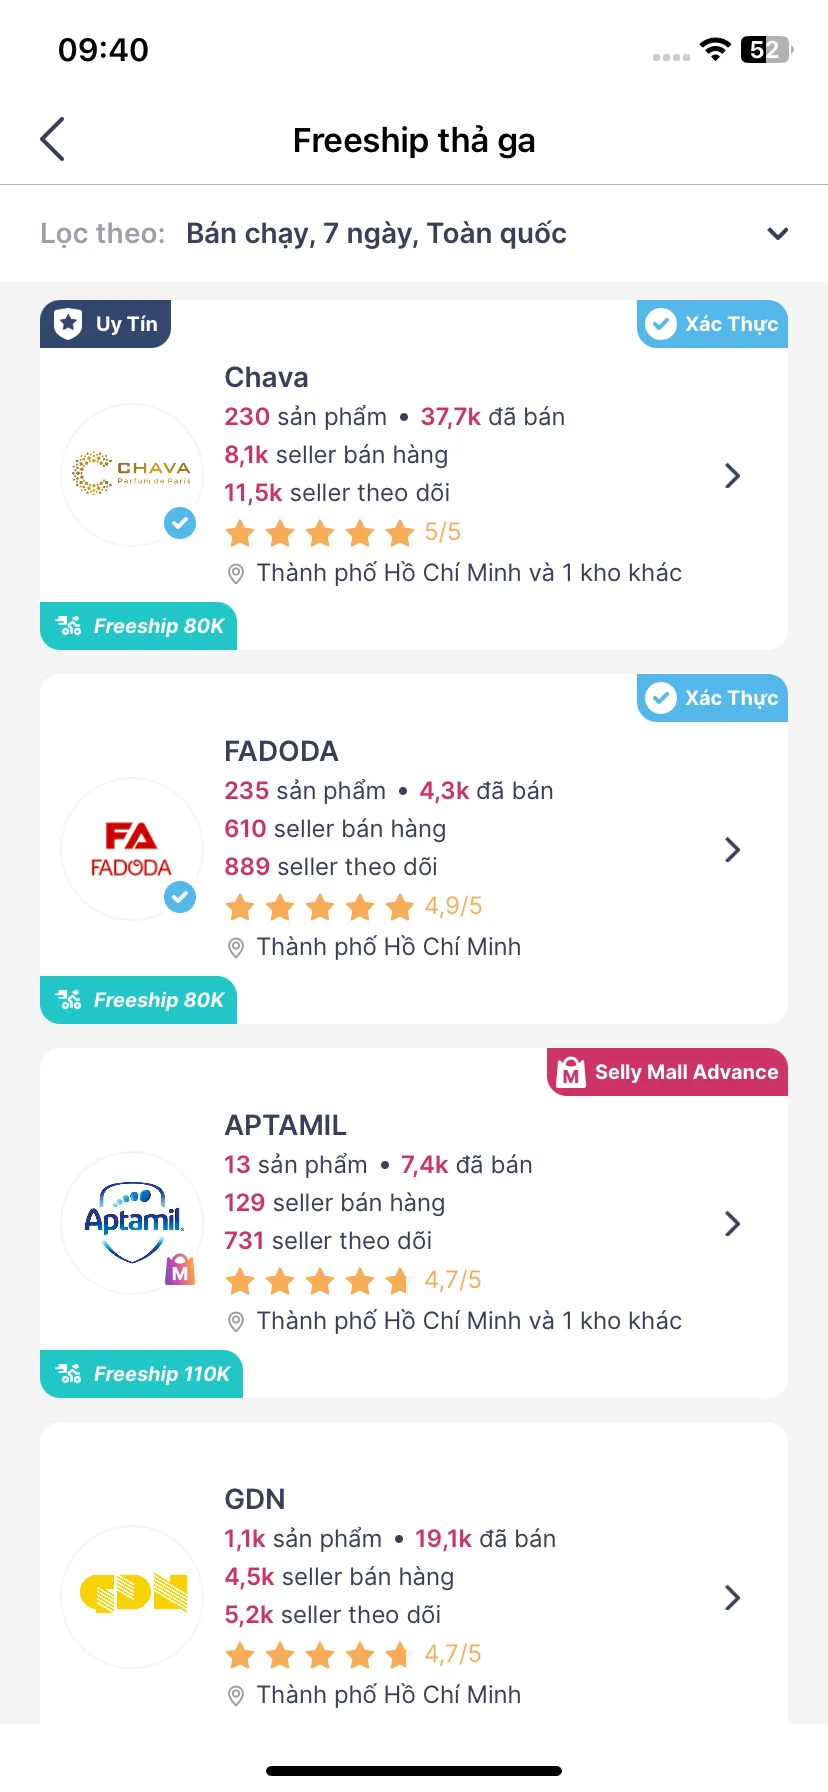Open the Chava brand logo
828x1792 pixels.
tap(132, 475)
